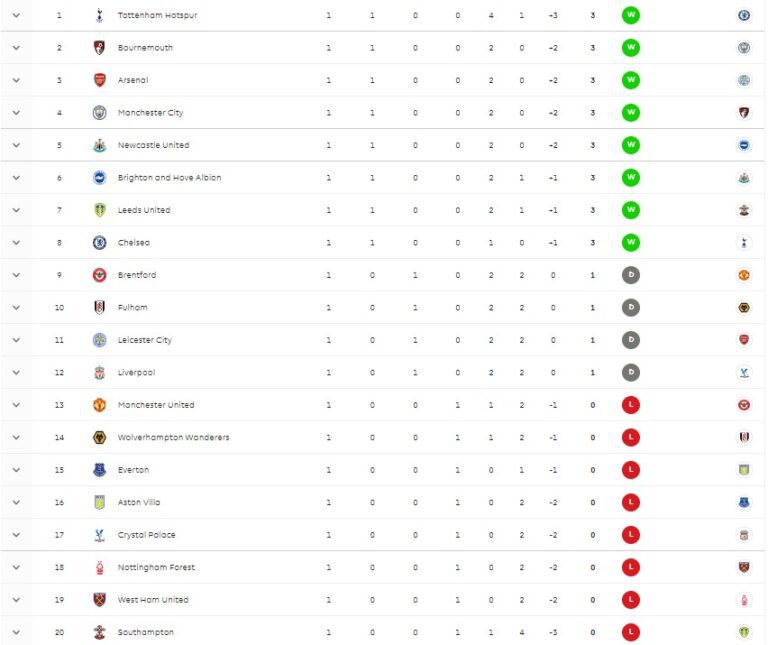Open the Leicester City team name link
Screen dimensions: 768x645
144,340
